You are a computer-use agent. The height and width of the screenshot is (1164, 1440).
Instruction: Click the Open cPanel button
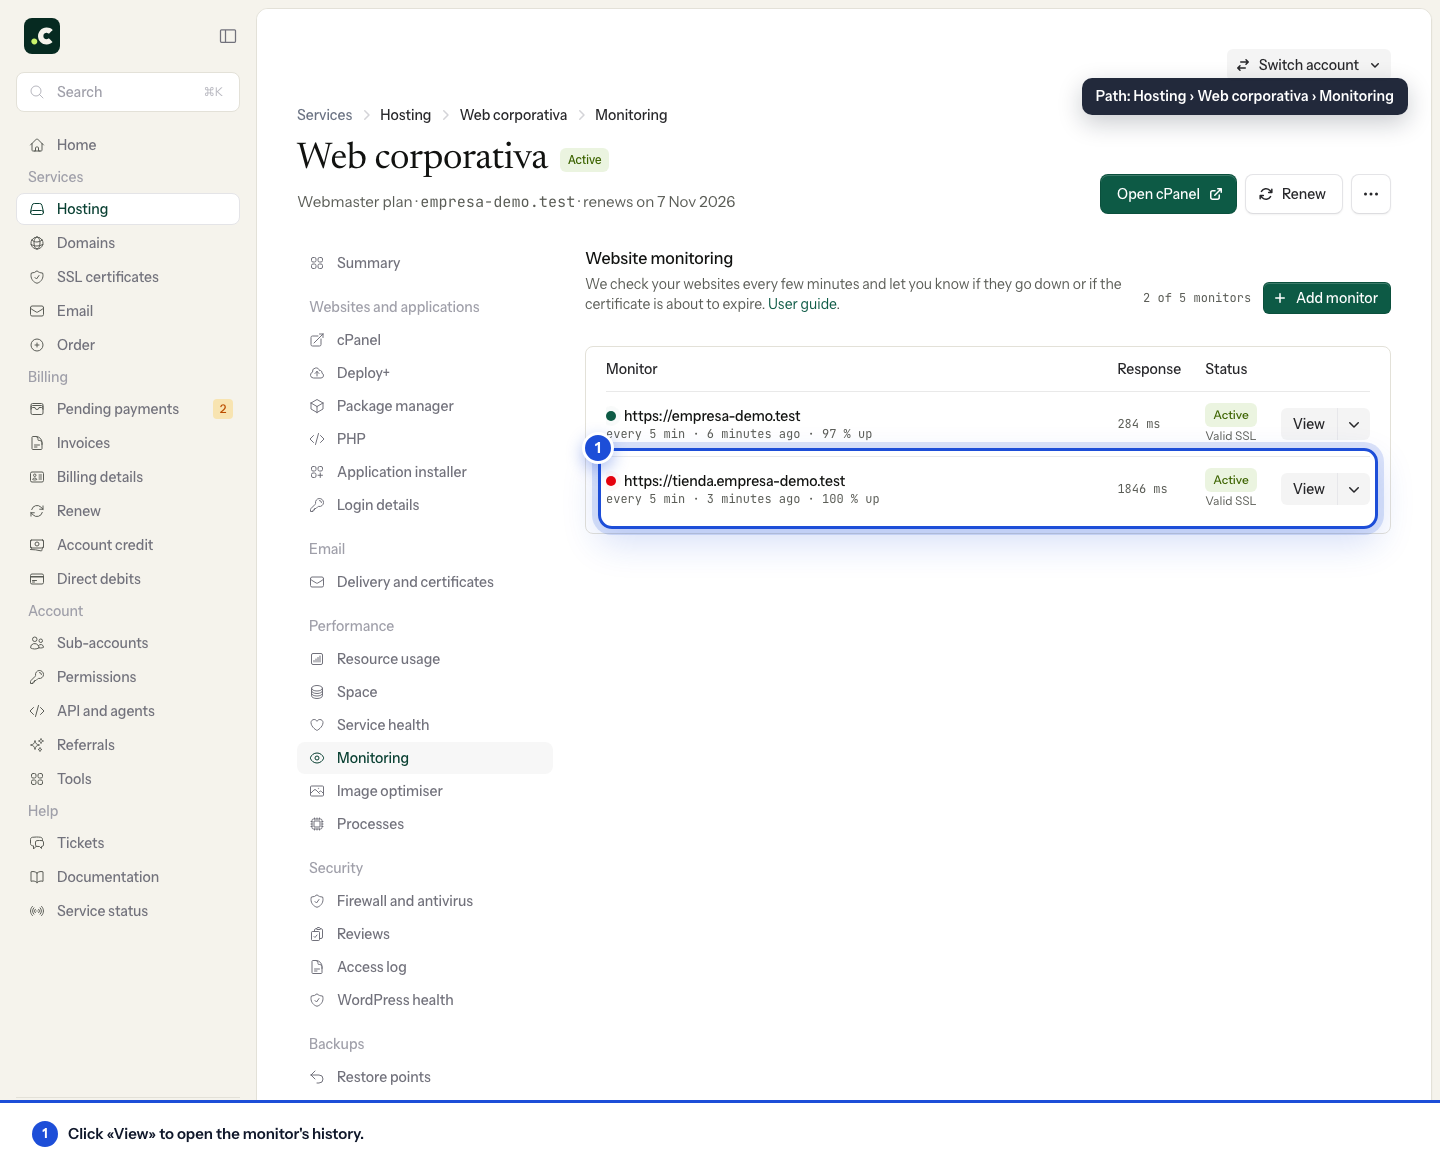click(1168, 194)
